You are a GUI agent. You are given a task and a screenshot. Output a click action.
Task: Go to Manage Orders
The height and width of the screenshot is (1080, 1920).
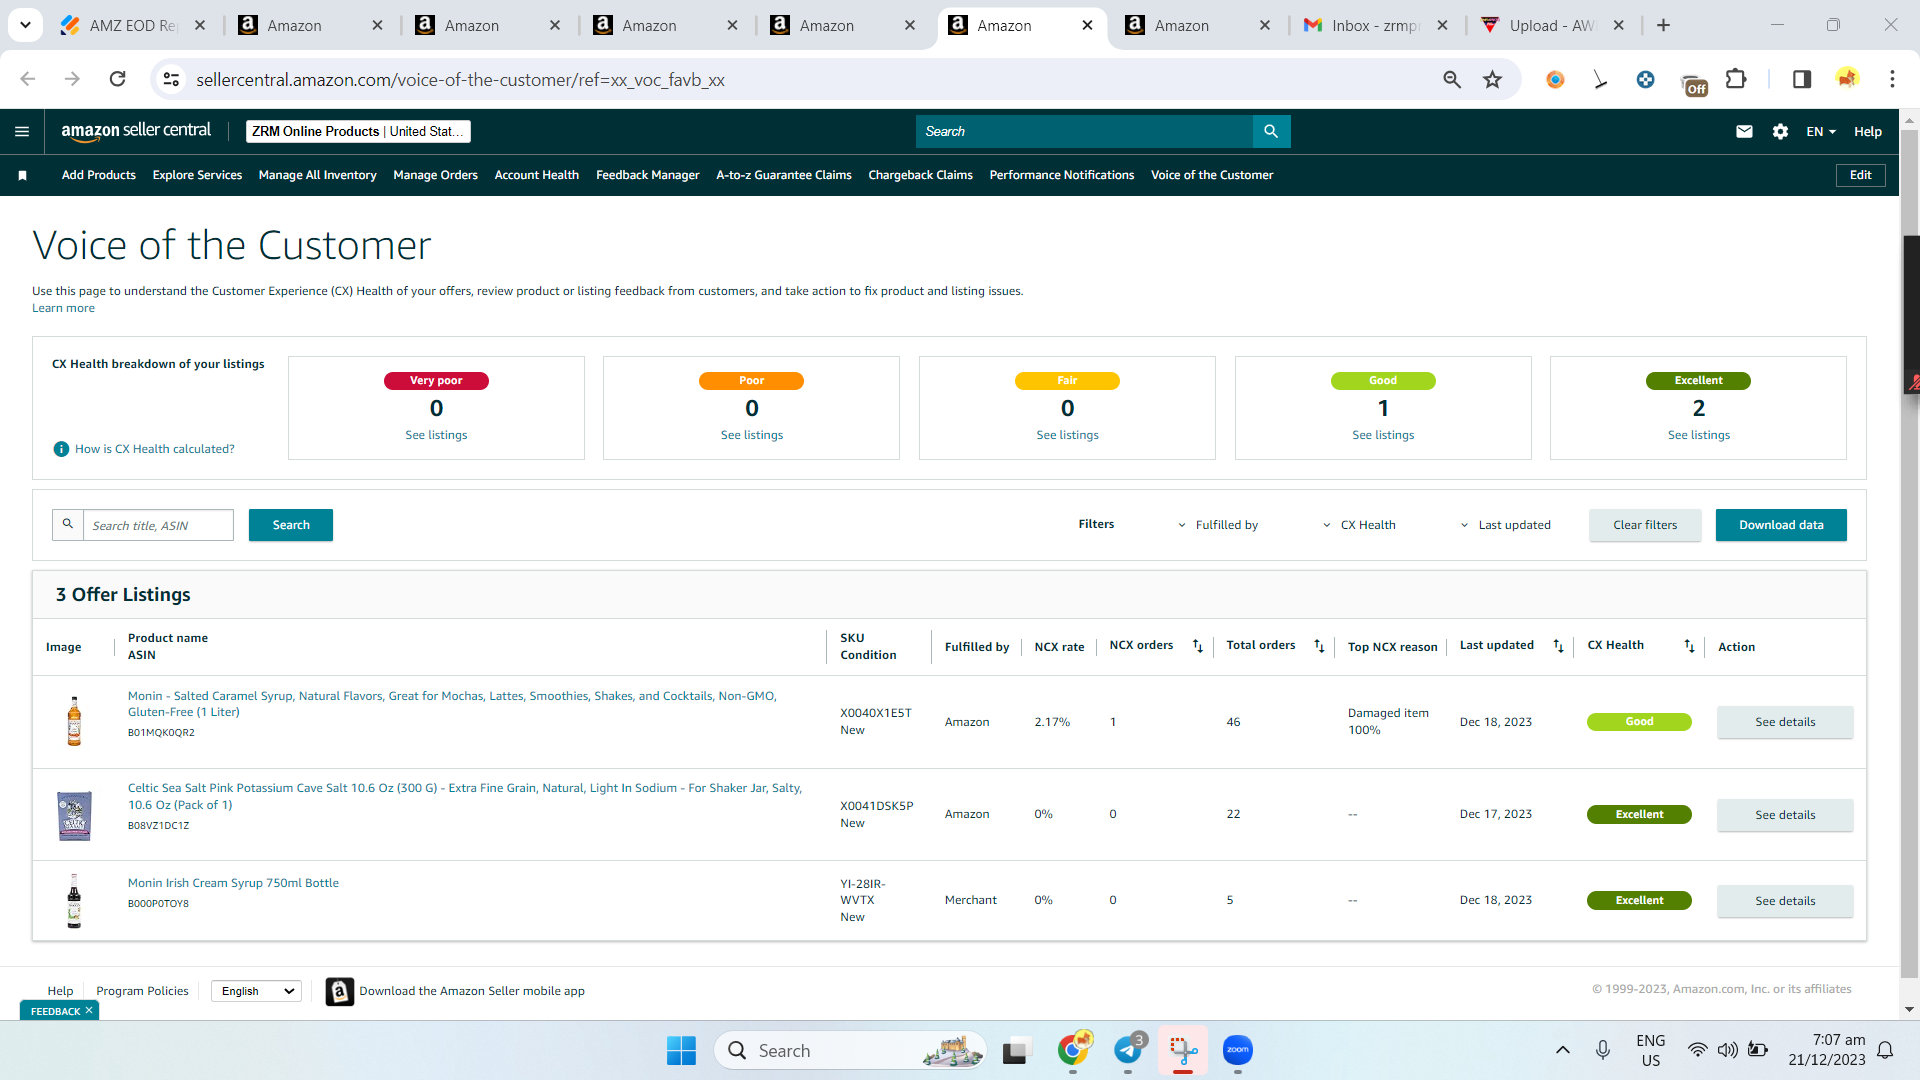[435, 175]
